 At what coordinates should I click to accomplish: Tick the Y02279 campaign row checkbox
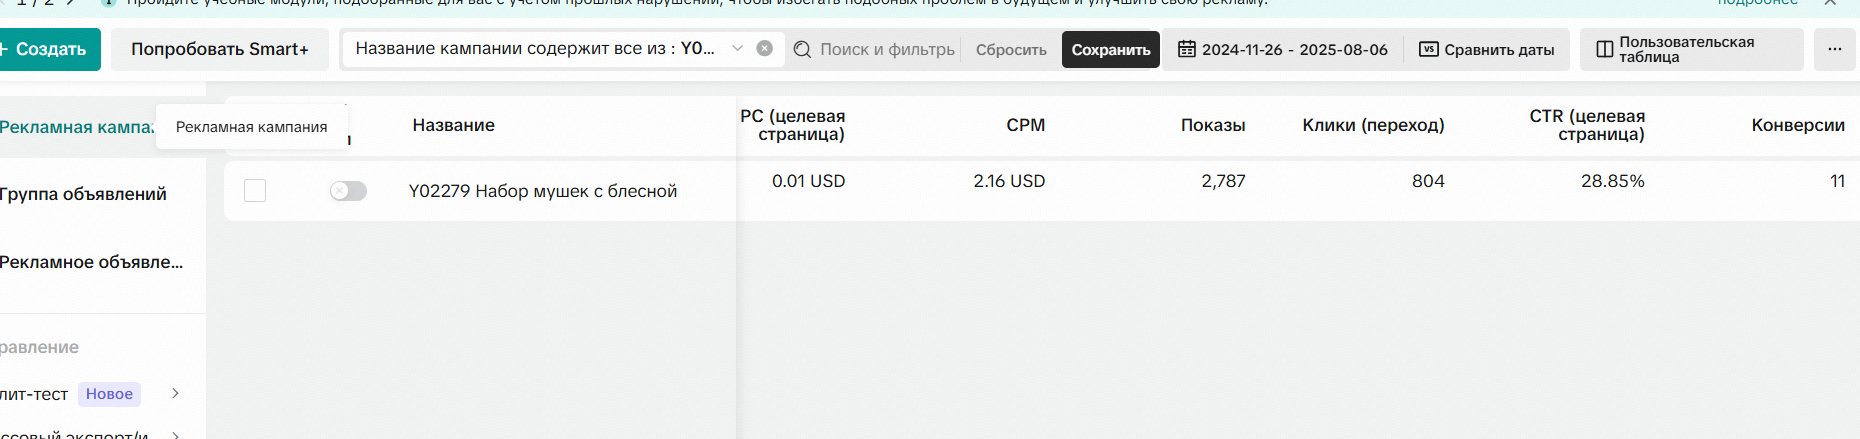pos(255,190)
